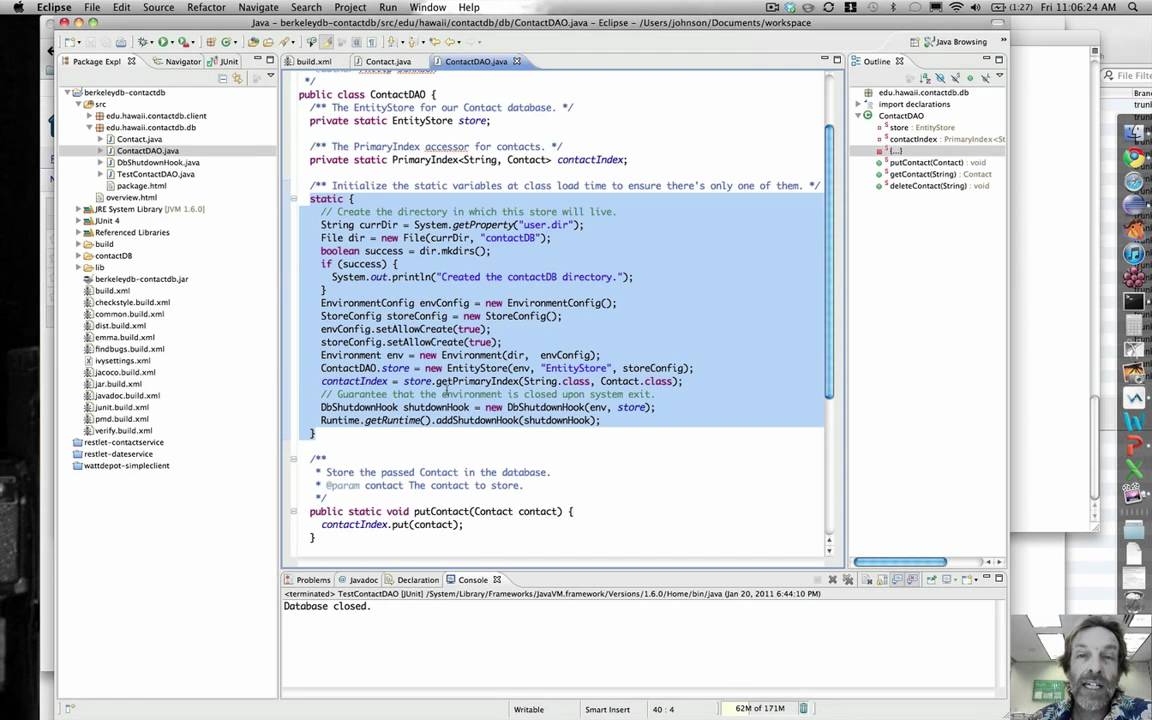Click the Back navigation arrow in toolbar
Viewport: 1152px width, 720px height.
point(449,43)
